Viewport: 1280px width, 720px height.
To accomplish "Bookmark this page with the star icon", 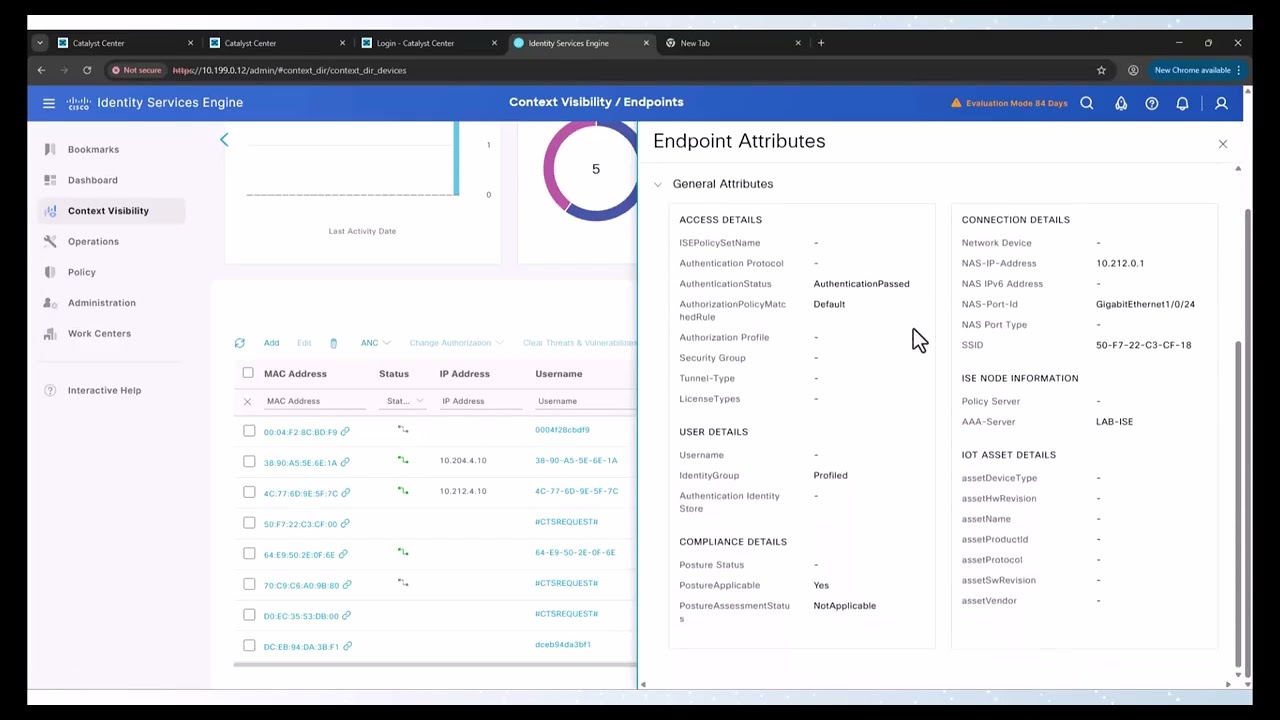I will tap(1101, 70).
